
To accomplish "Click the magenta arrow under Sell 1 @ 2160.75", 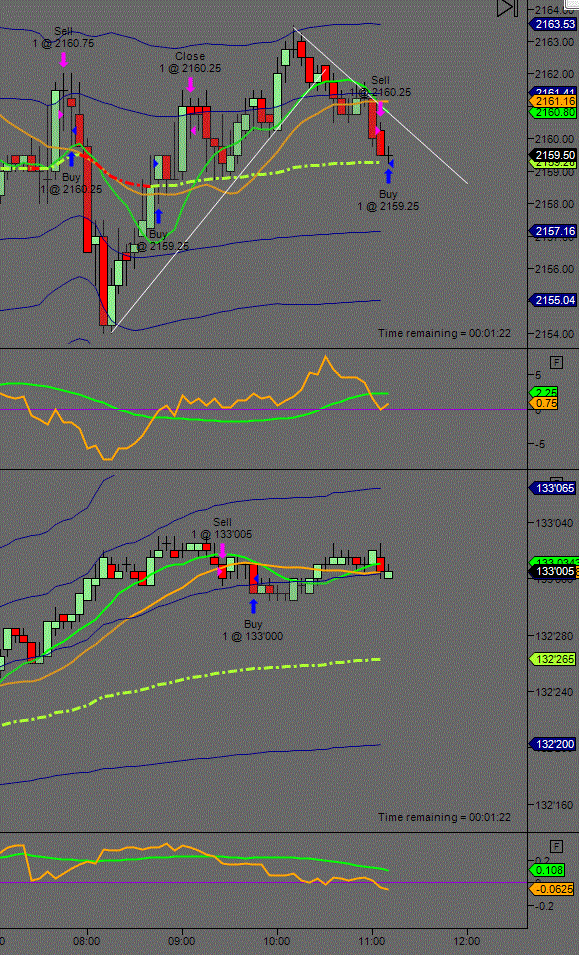I will point(63,59).
